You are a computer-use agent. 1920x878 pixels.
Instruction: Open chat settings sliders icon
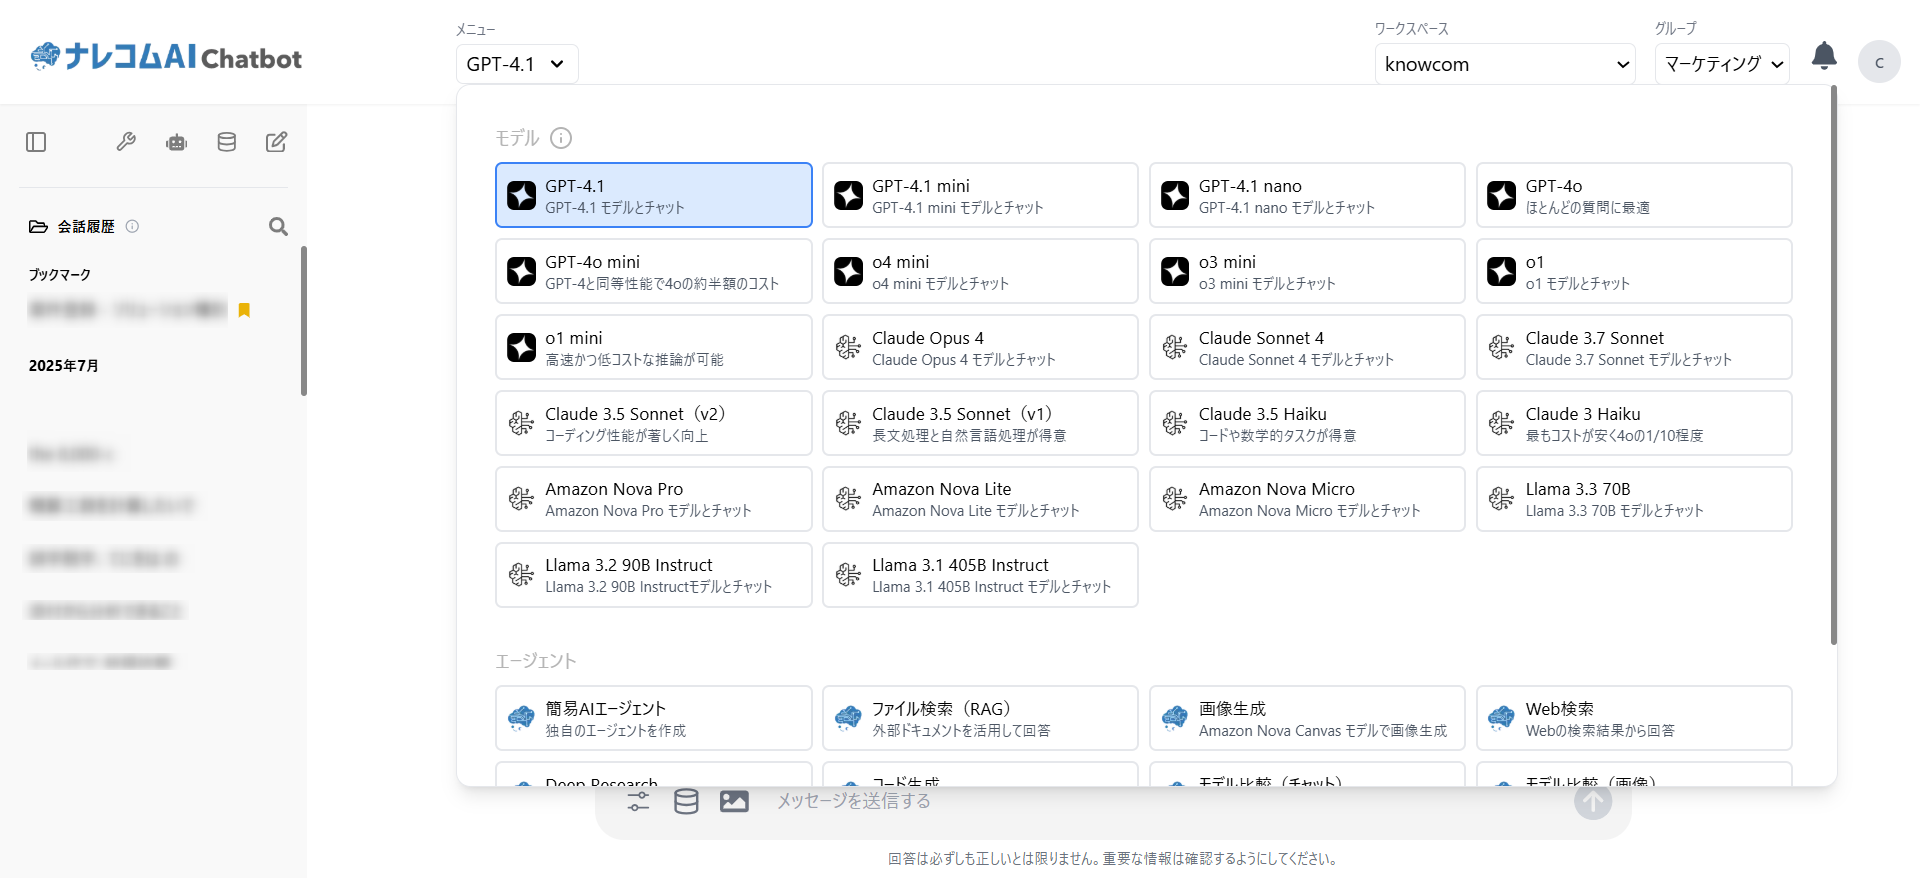pyautogui.click(x=638, y=801)
